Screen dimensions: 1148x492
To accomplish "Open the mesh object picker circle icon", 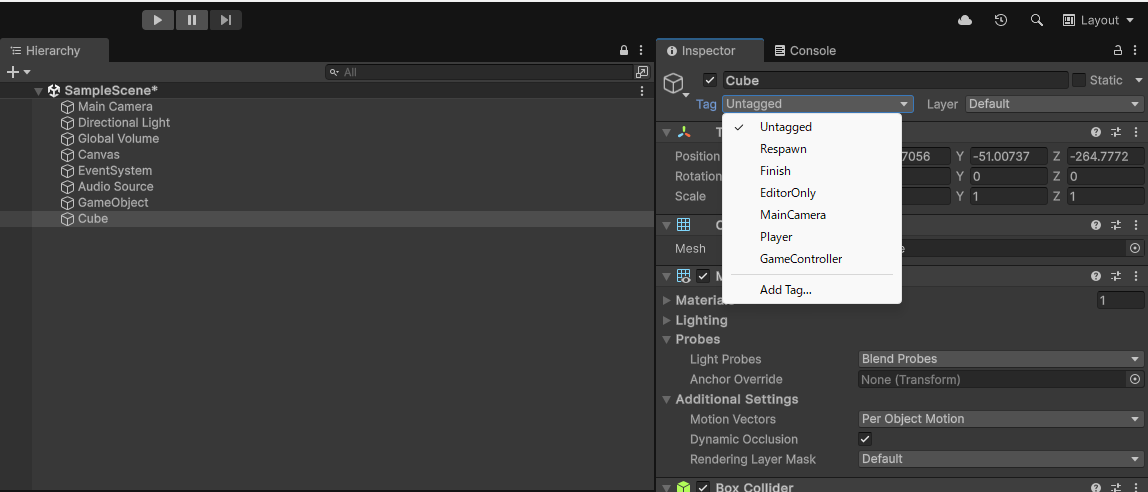I will tap(1134, 248).
